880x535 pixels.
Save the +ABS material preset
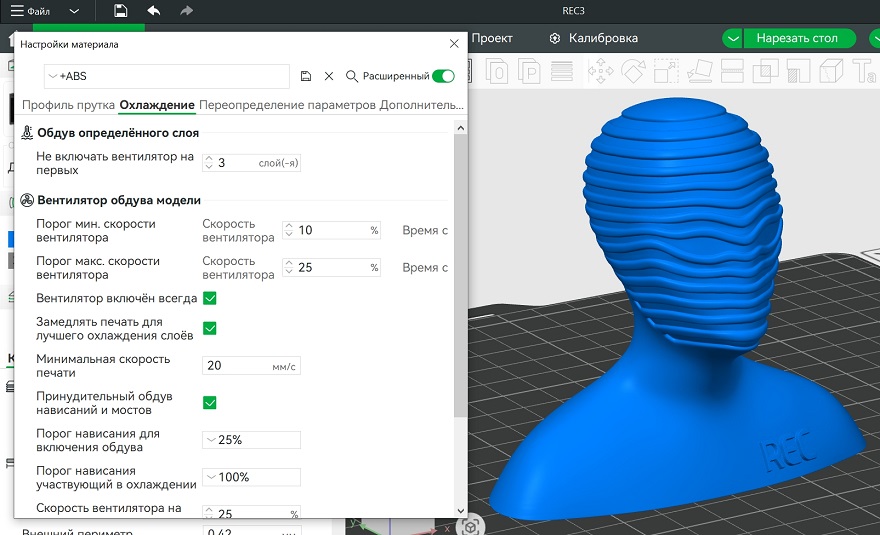(306, 76)
